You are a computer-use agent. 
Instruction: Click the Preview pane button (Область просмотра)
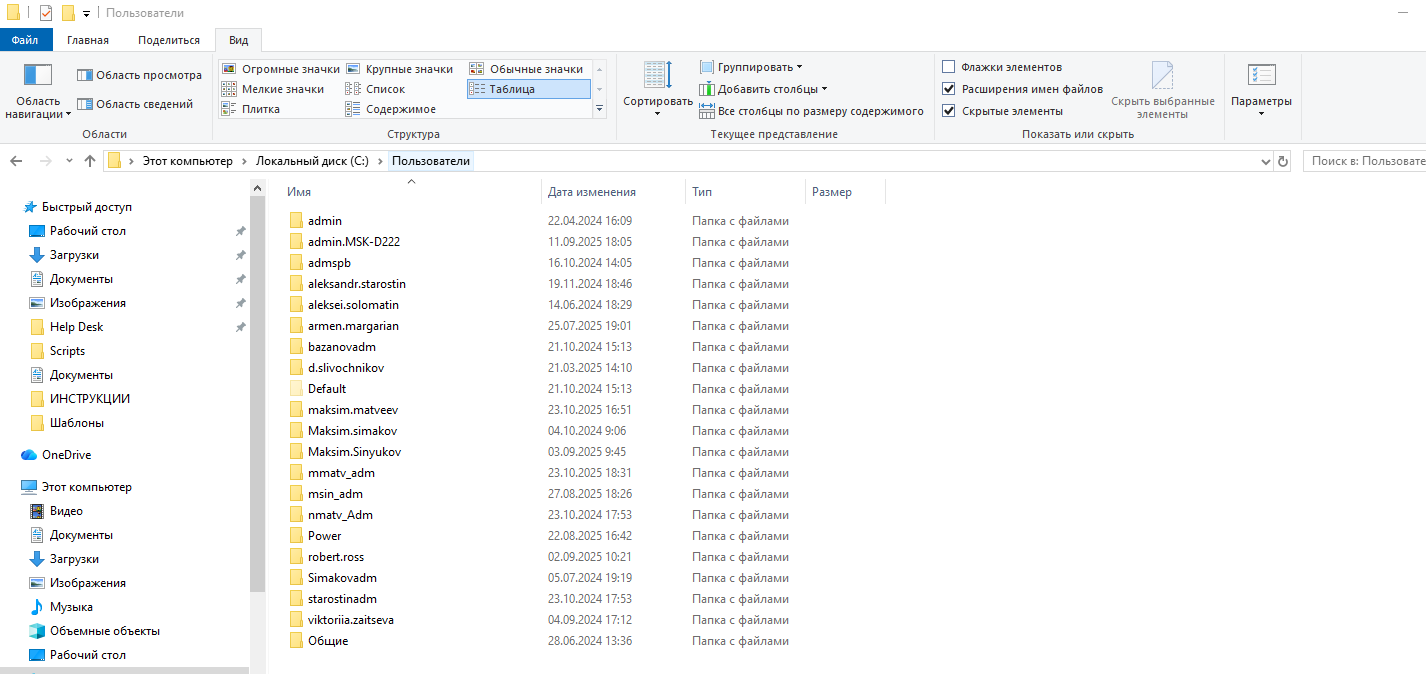point(139,75)
